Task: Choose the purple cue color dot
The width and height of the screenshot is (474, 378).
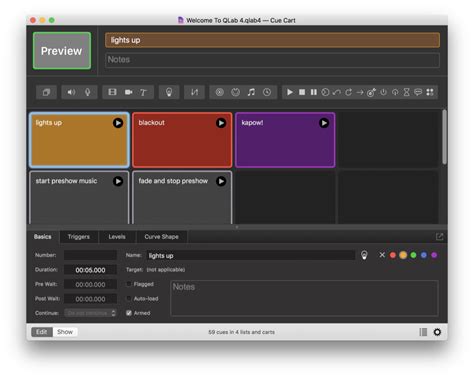Action: tap(434, 255)
